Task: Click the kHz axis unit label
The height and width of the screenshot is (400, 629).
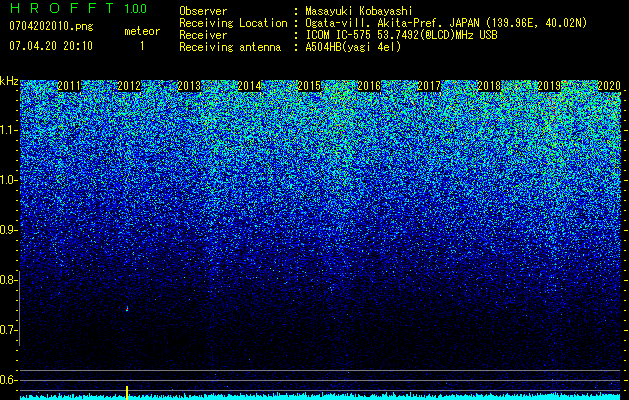Action: point(9,81)
